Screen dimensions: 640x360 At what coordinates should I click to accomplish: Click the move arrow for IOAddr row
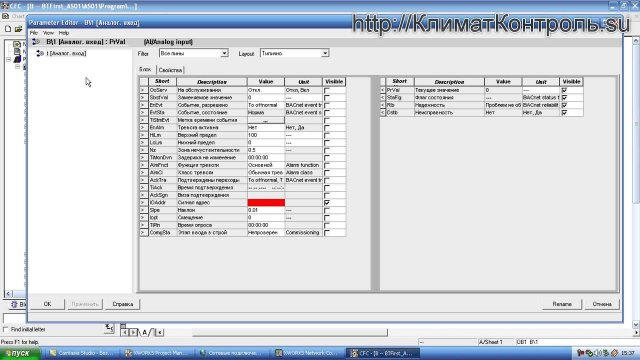point(143,202)
